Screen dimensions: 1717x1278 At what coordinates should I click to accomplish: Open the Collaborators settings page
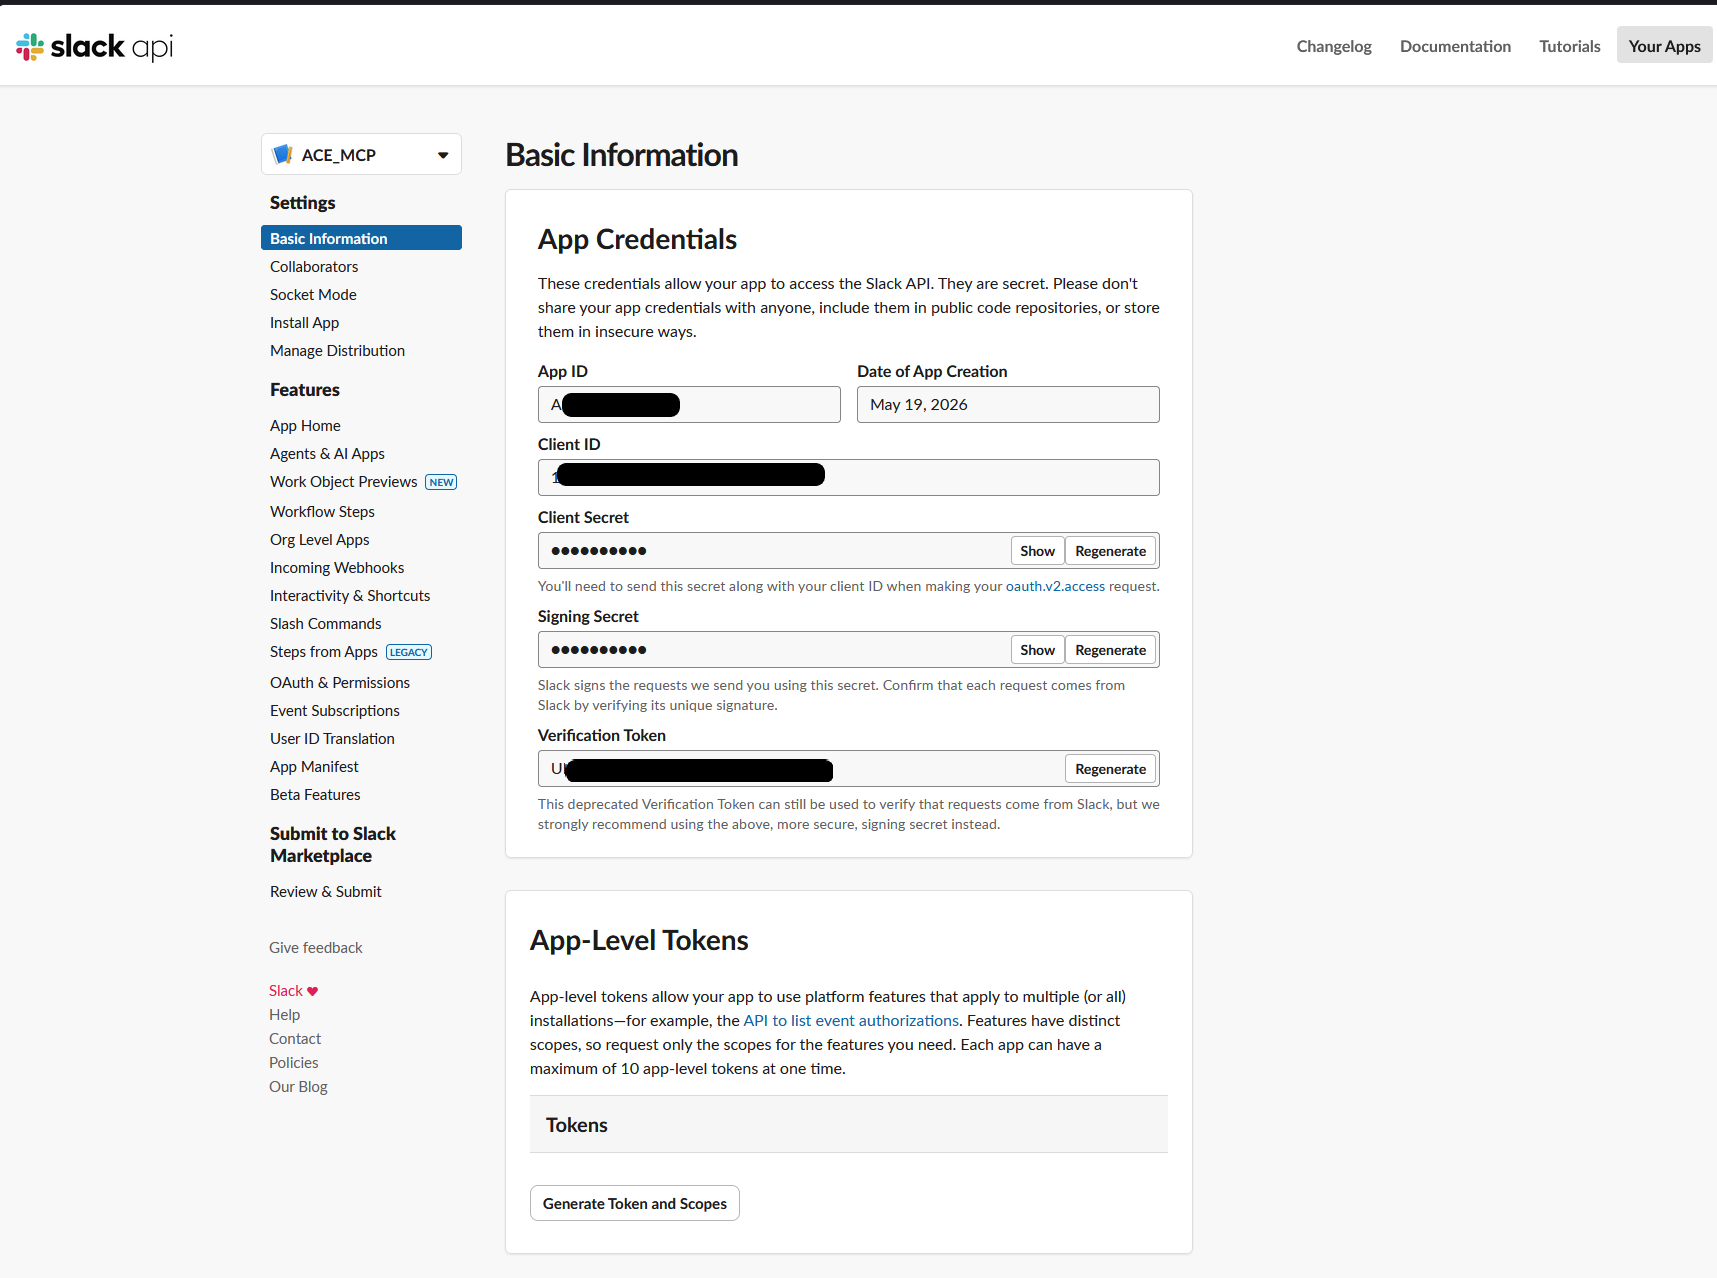314,266
